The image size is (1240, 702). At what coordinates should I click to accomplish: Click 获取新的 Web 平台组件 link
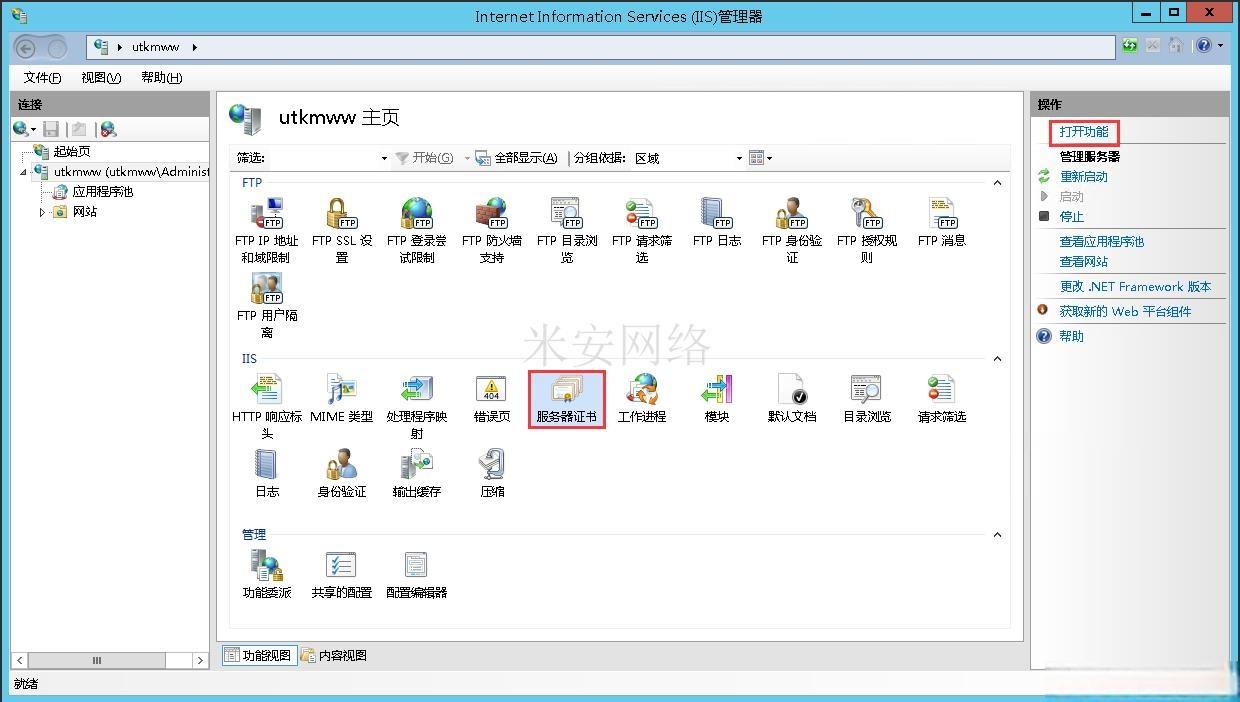(1125, 312)
